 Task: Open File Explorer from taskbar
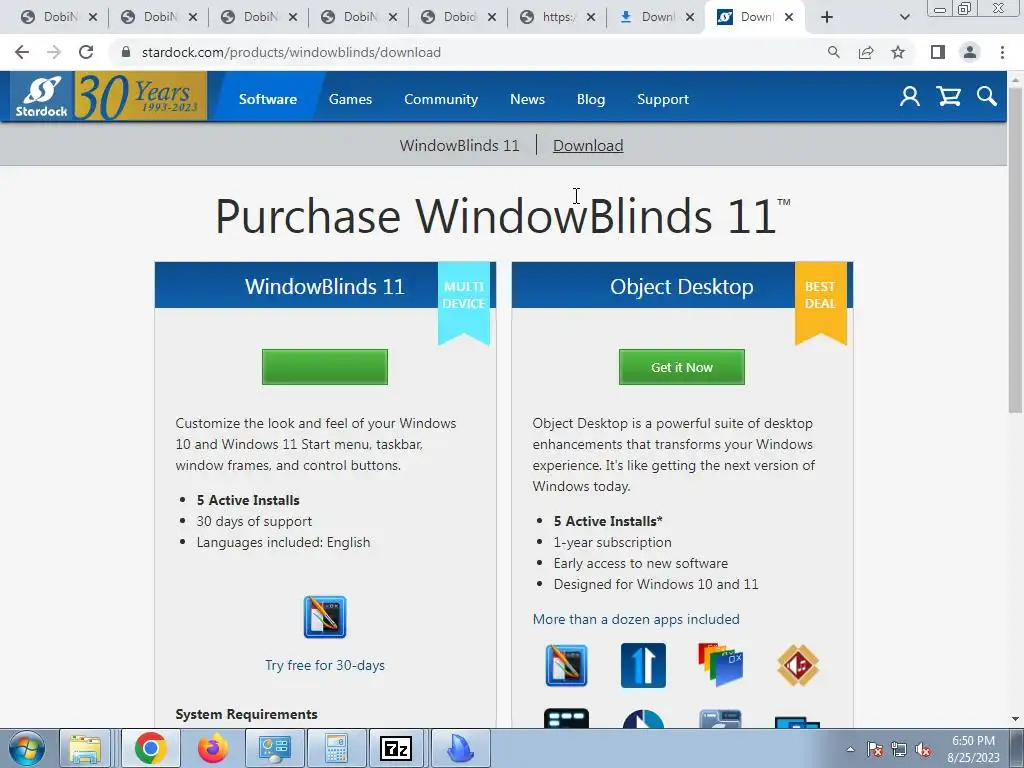pos(86,748)
